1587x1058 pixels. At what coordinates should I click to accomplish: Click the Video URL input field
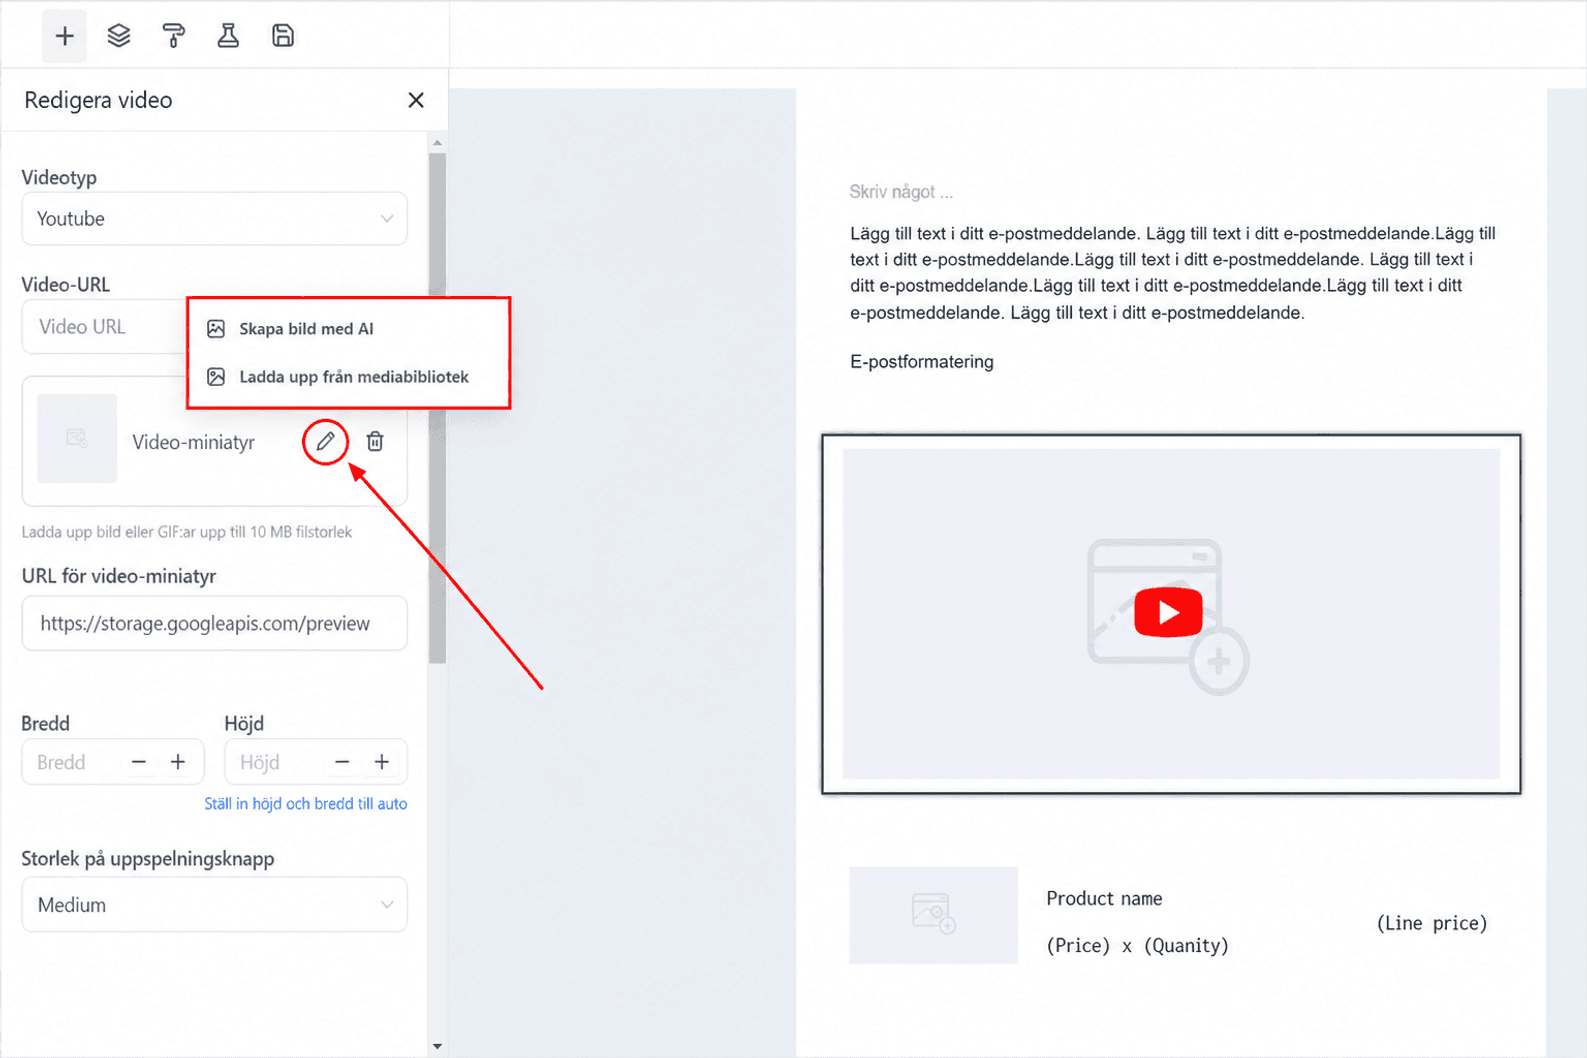(105, 327)
